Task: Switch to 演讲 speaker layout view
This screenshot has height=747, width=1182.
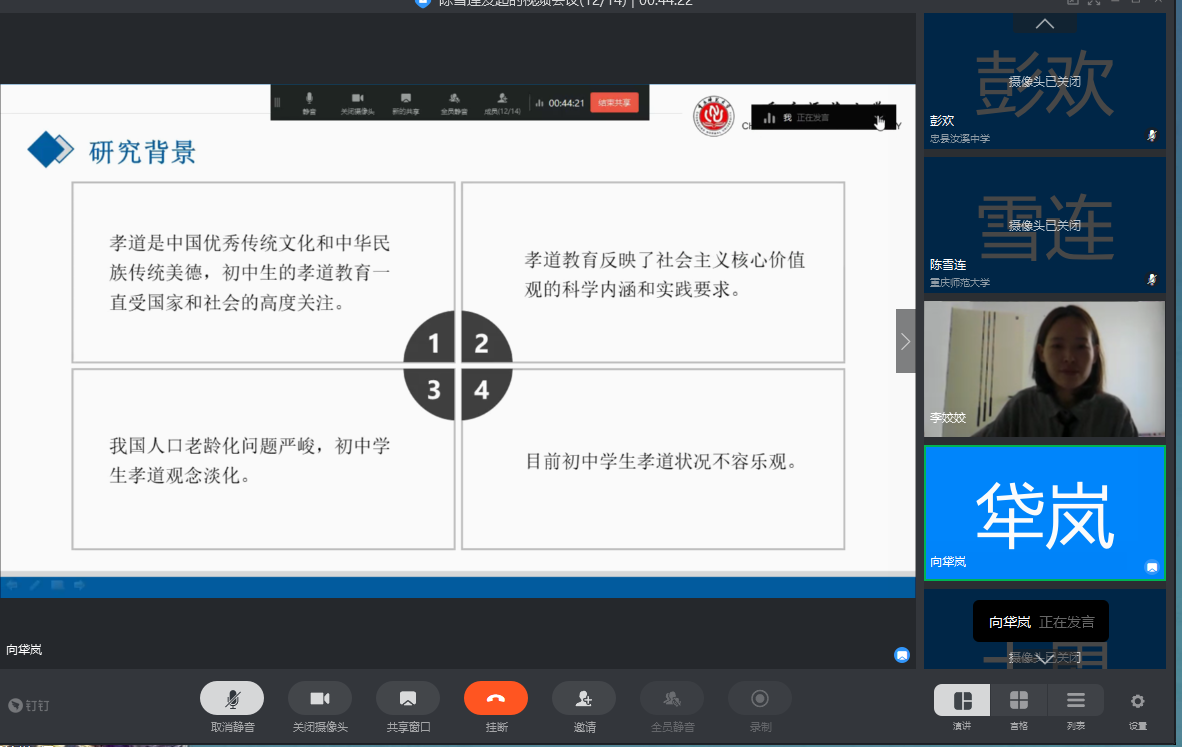Action: (962, 700)
